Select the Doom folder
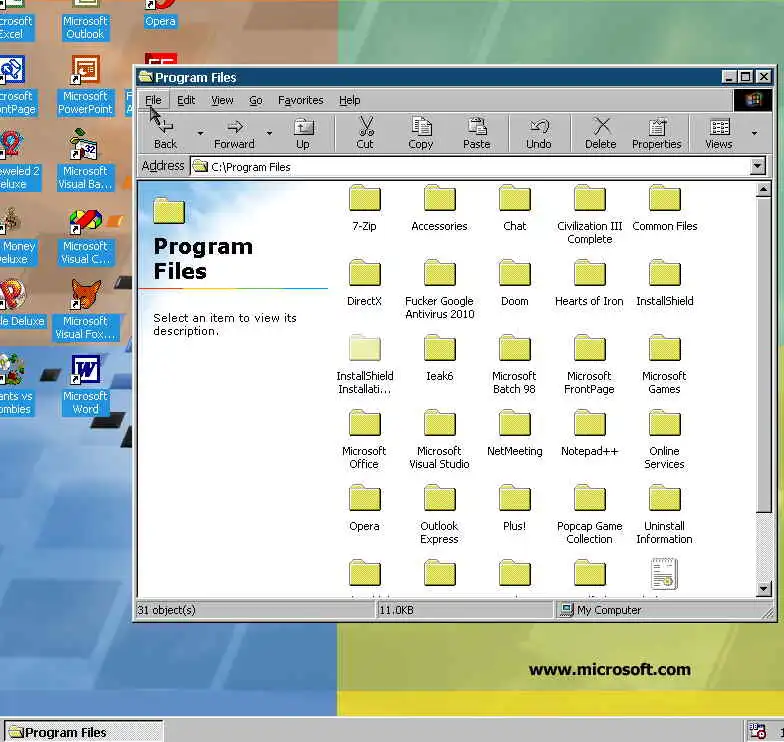Screen dimensions: 784x742 [514, 283]
